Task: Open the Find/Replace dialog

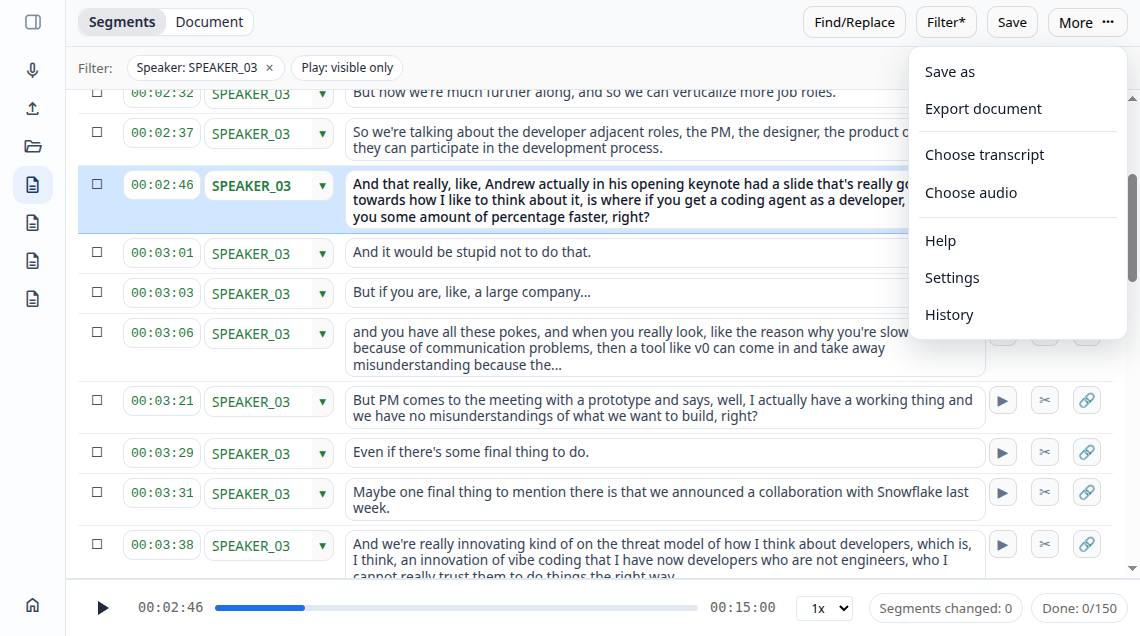Action: [x=854, y=21]
